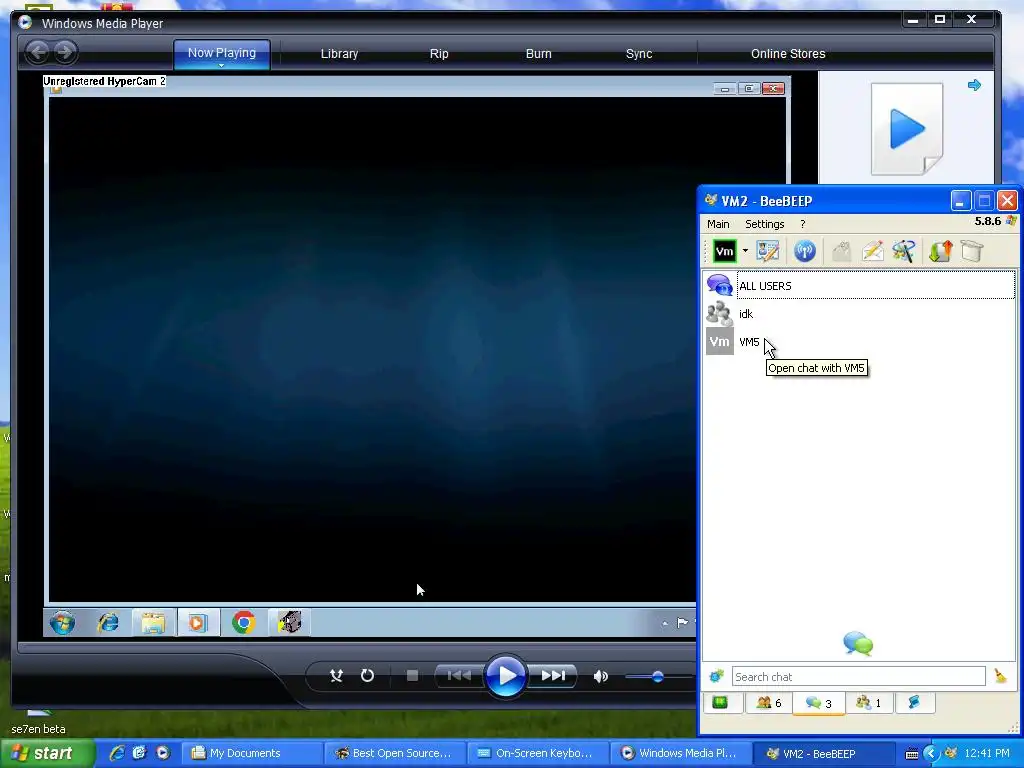
Task: Click the Internet Explorer quick launch icon
Action: (117, 753)
